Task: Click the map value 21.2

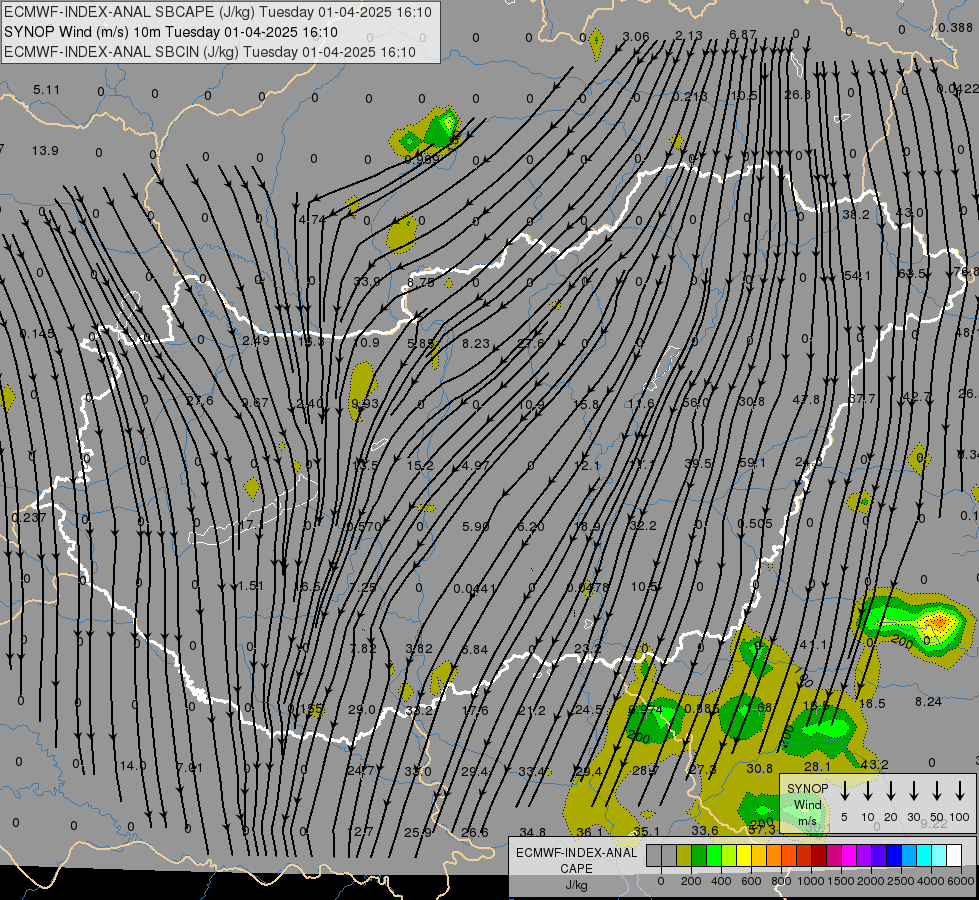Action: [x=532, y=711]
